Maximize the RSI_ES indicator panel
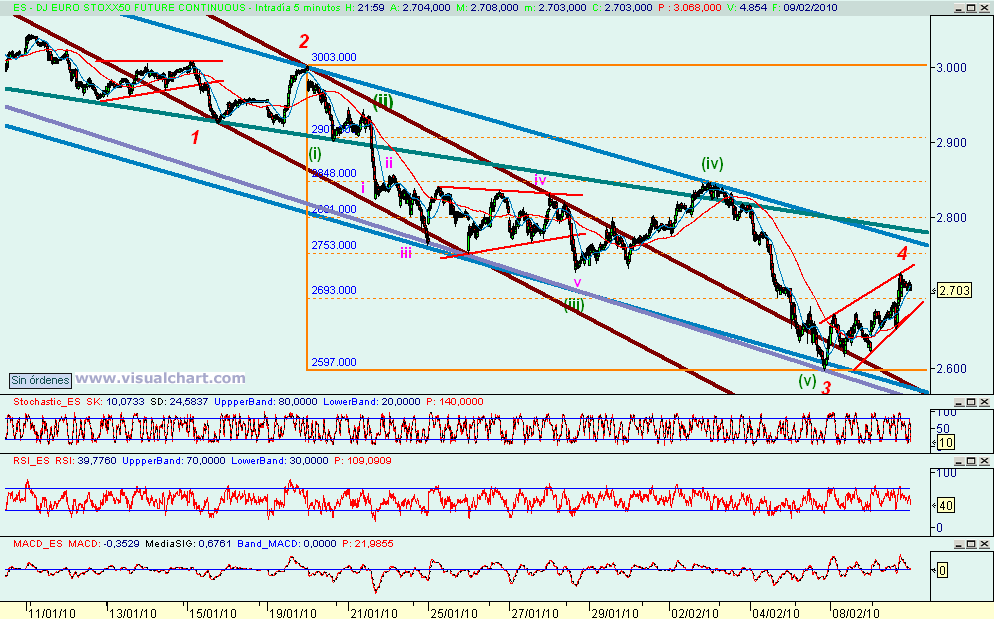 (x=970, y=460)
